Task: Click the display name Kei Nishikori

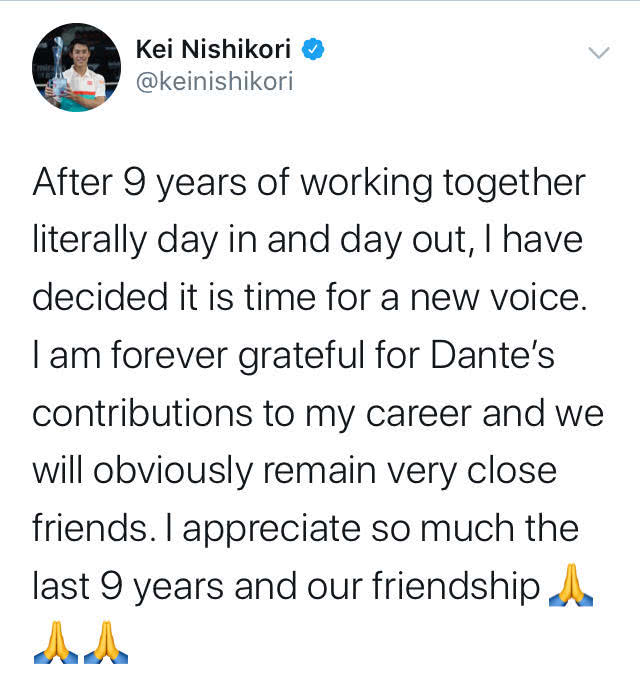Action: (213, 49)
